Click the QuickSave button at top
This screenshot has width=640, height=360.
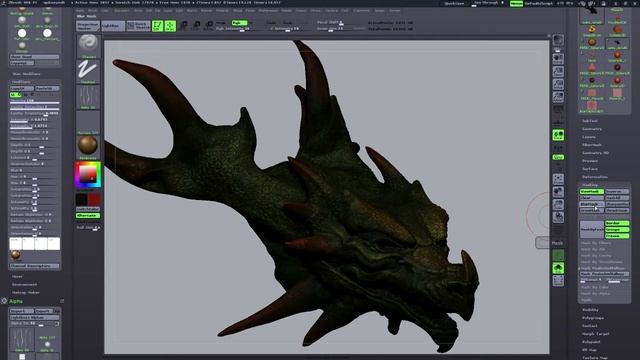click(454, 3)
